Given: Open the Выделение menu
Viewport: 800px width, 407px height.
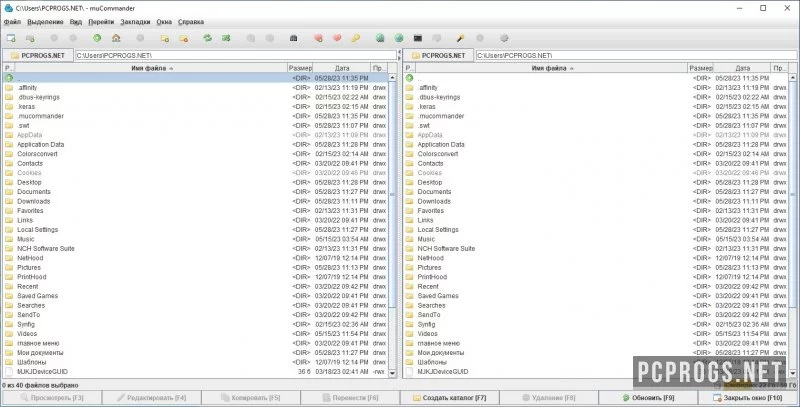Looking at the screenshot, I should click(x=45, y=22).
